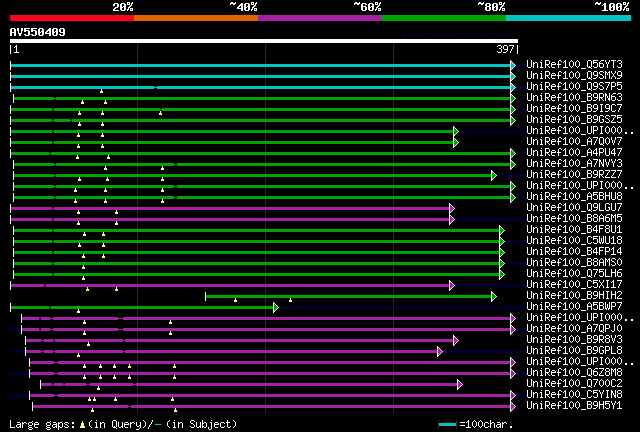Select the orange ~40% identity legend segment
The image size is (640, 432).
click(x=196, y=18)
